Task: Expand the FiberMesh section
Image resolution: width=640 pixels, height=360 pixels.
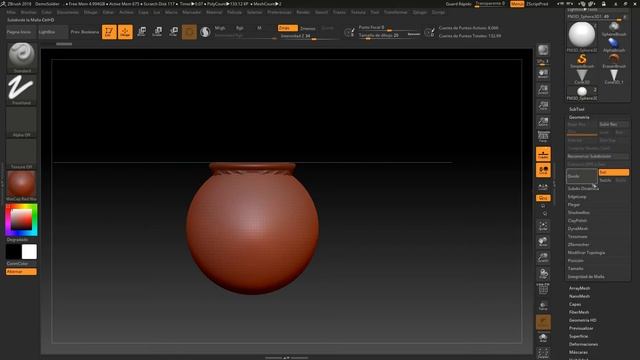Action: point(579,312)
